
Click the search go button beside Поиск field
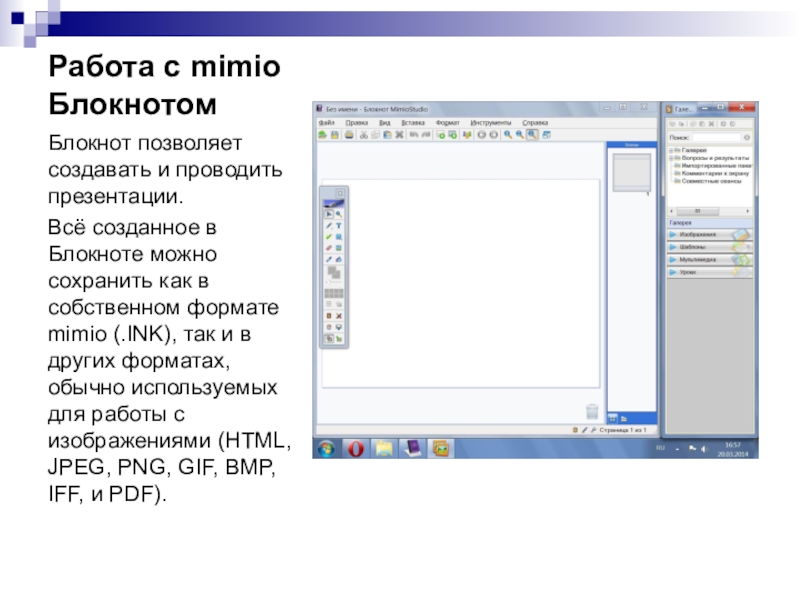pyautogui.click(x=746, y=137)
